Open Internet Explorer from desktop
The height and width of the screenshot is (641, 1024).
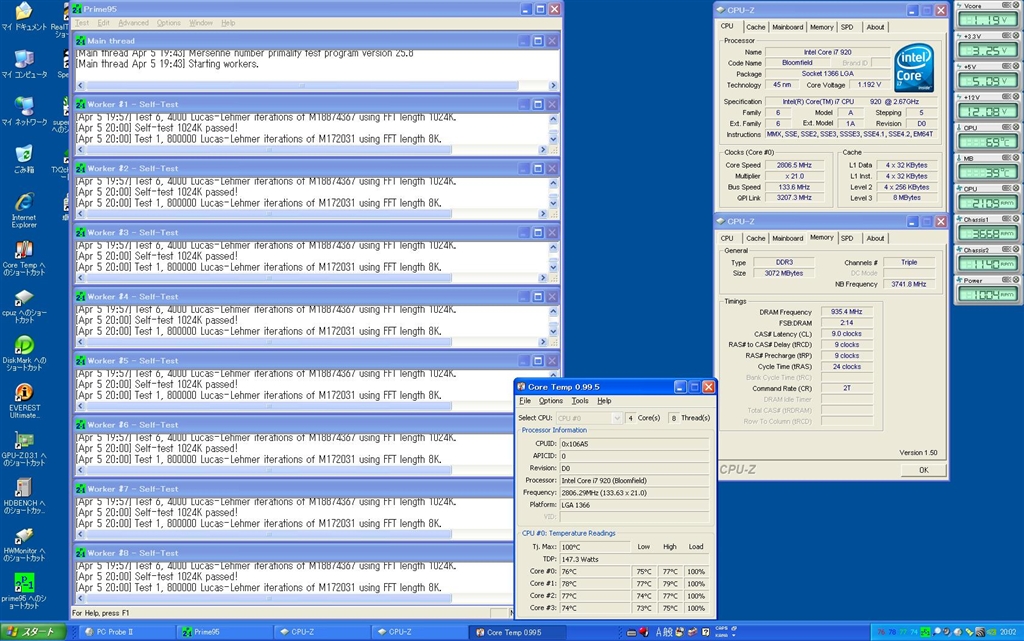[23, 202]
